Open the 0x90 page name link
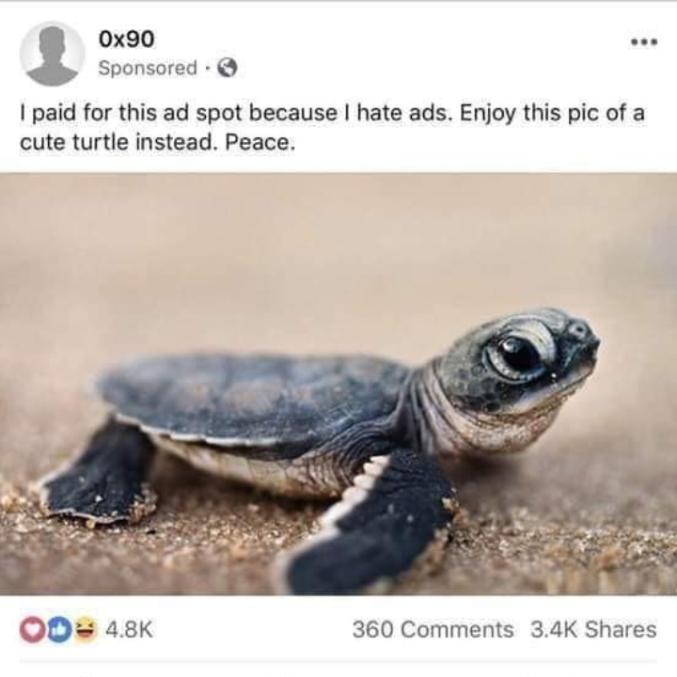The width and height of the screenshot is (677, 677). pos(127,39)
